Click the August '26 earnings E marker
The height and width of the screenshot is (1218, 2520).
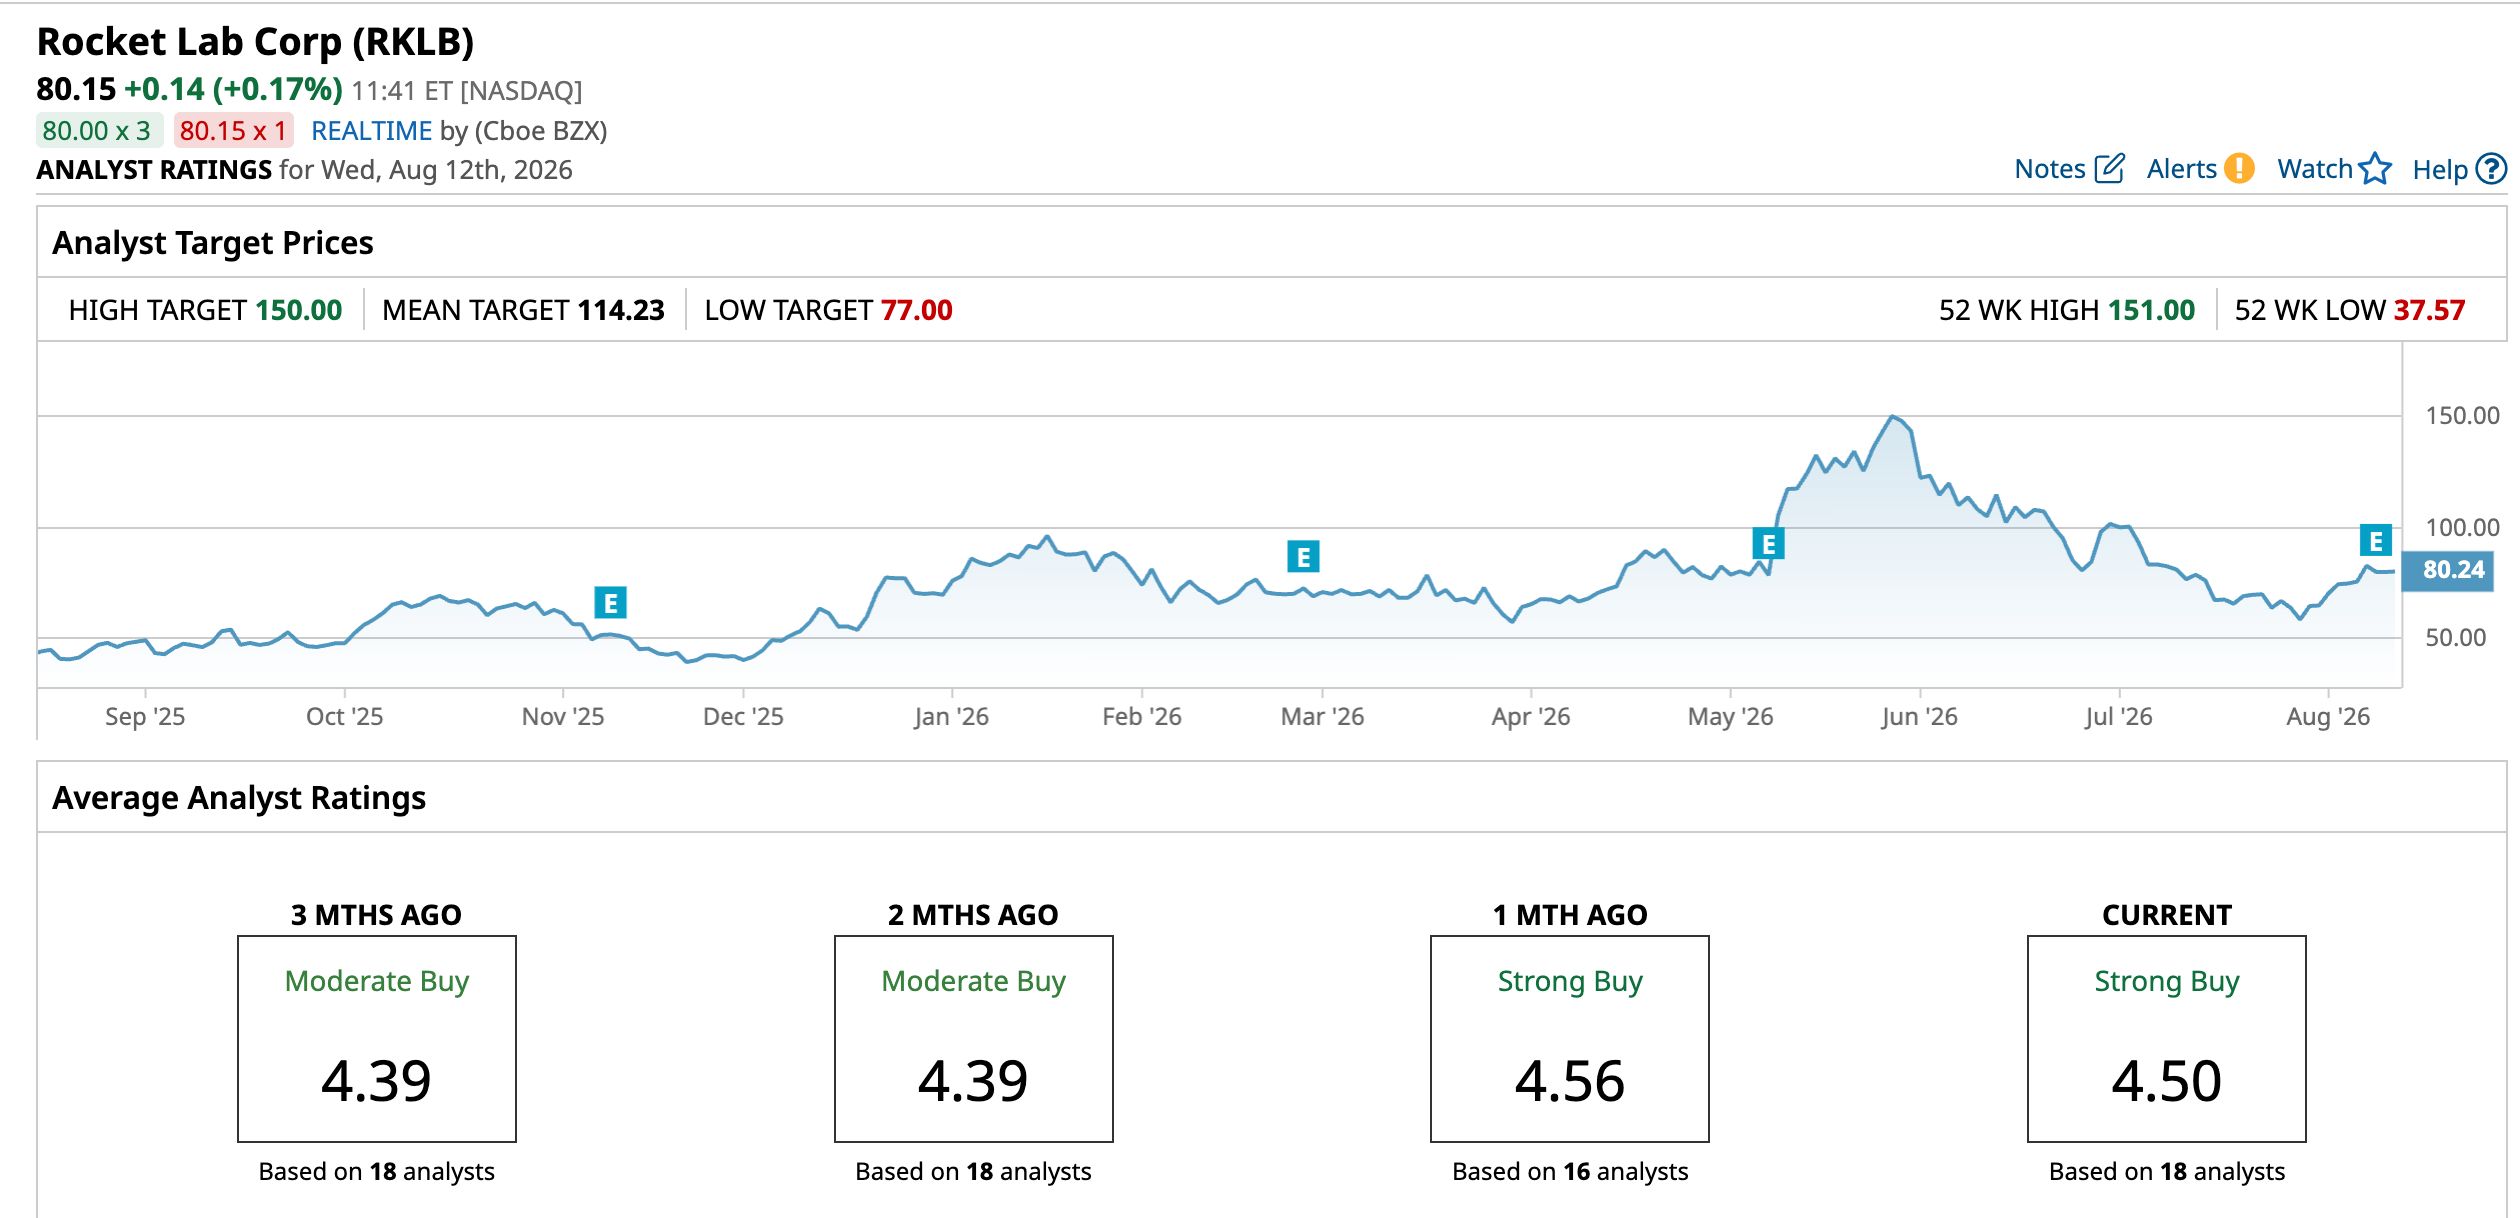[2376, 541]
